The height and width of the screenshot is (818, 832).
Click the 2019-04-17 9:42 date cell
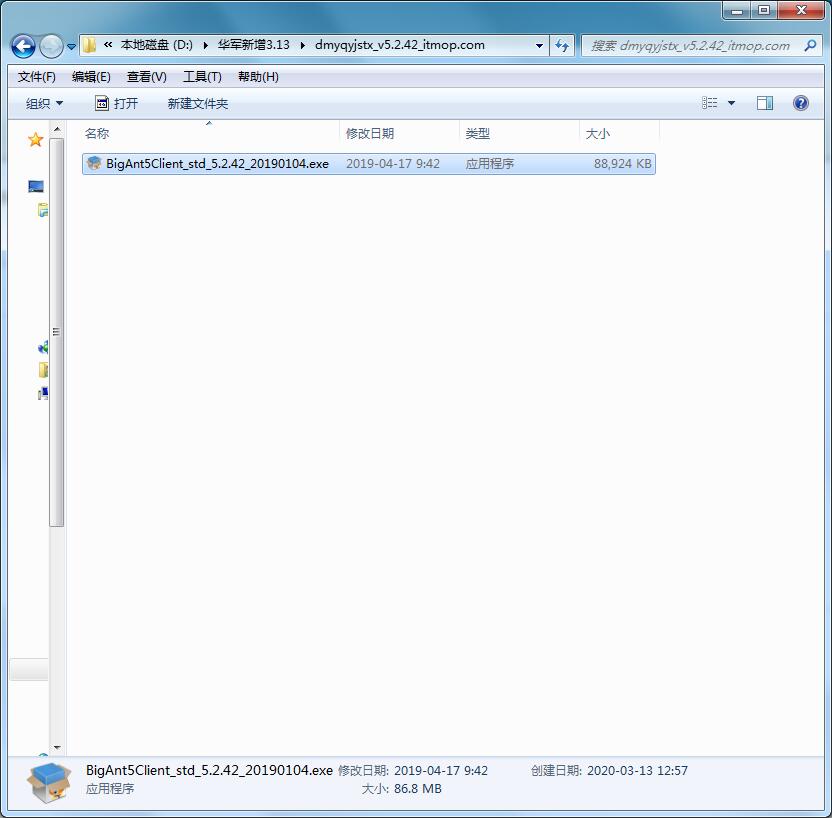(x=393, y=163)
